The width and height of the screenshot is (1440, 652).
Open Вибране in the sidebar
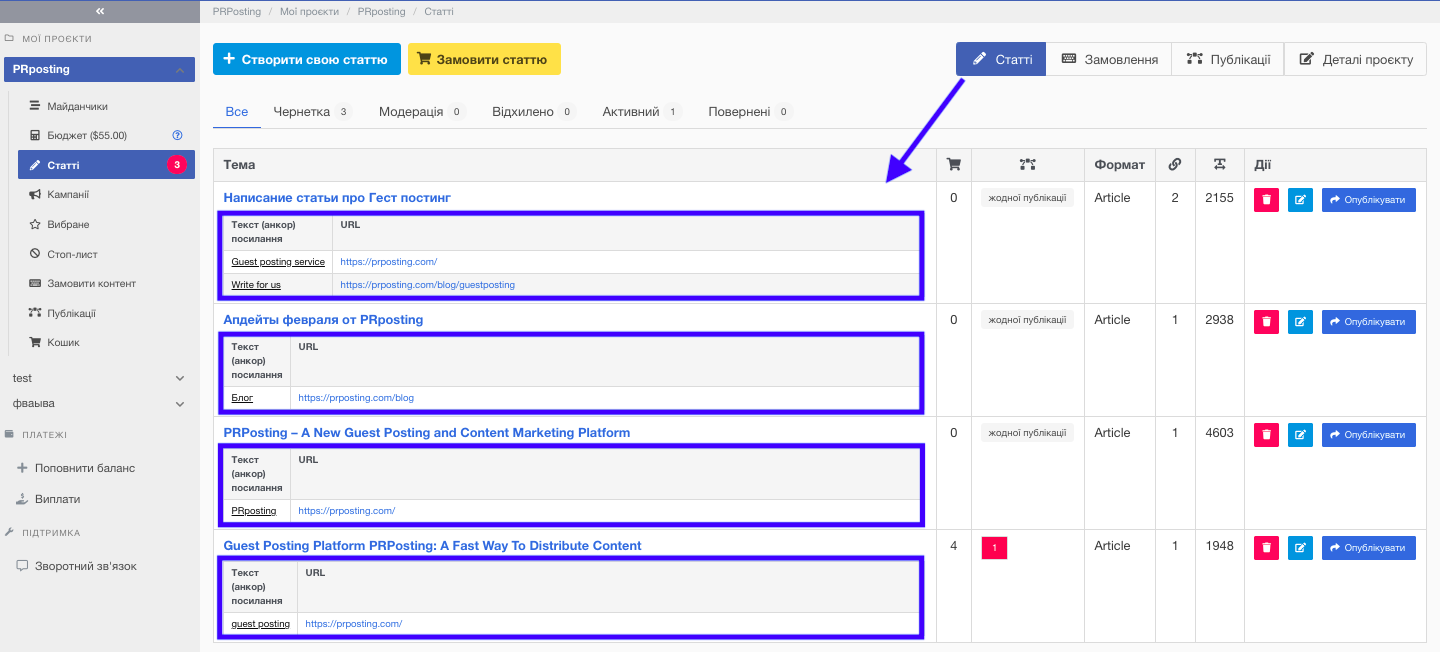pos(68,224)
